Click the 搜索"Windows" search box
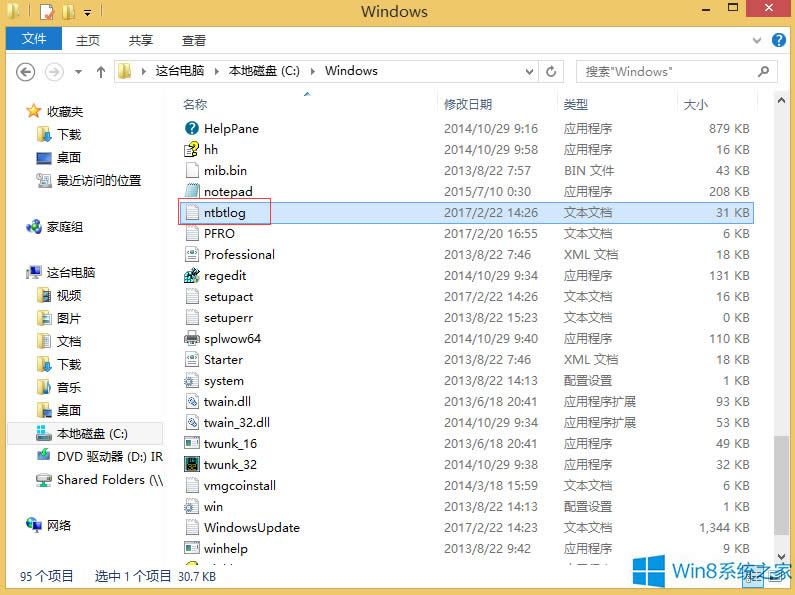795x595 pixels. [665, 72]
